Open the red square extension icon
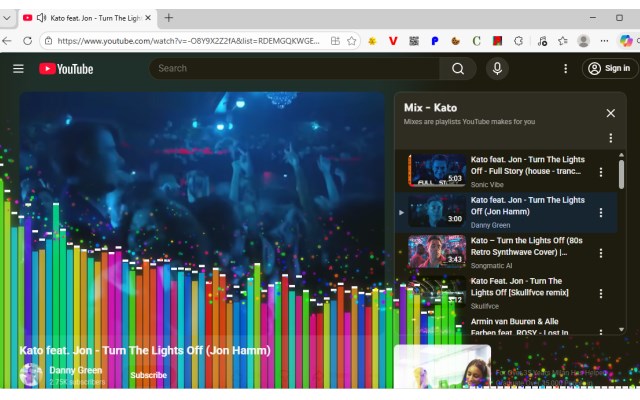The height and width of the screenshot is (400, 640). click(497, 41)
